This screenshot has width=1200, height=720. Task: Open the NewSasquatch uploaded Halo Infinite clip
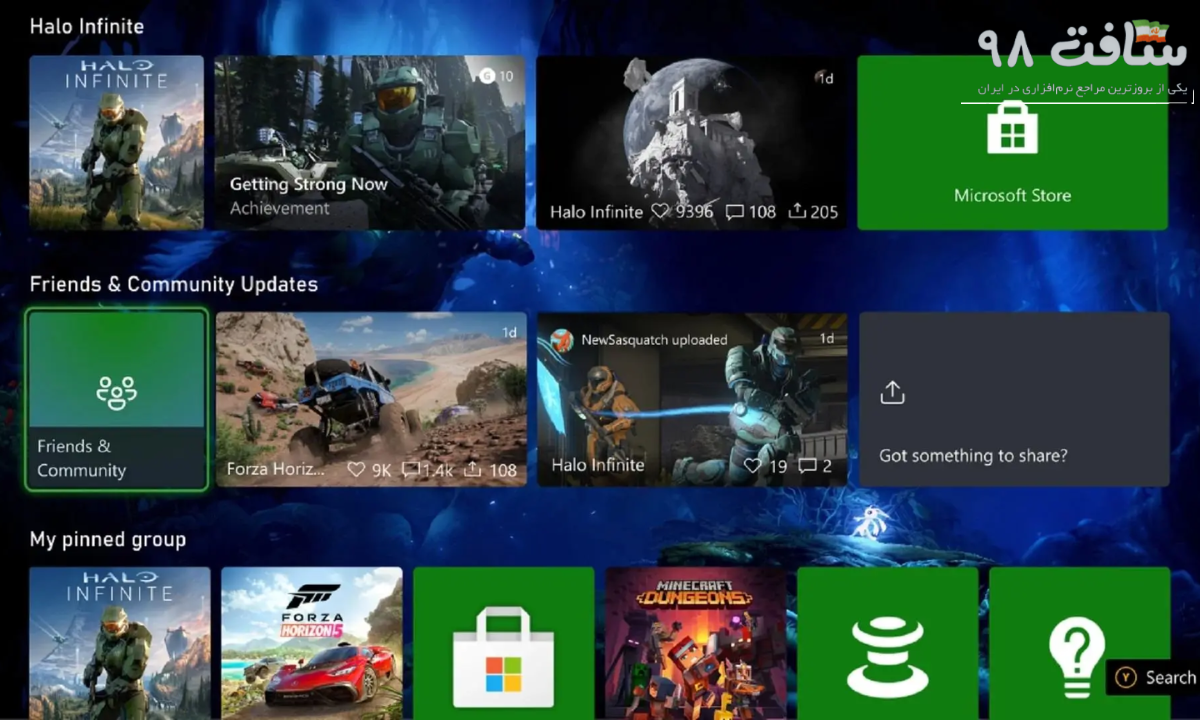tap(692, 400)
